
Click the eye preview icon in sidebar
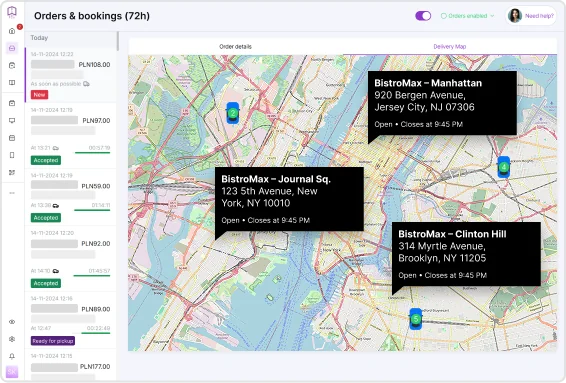pyautogui.click(x=12, y=322)
